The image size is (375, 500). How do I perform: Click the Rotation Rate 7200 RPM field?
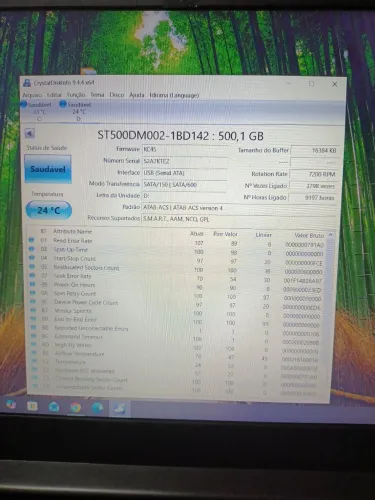313,174
